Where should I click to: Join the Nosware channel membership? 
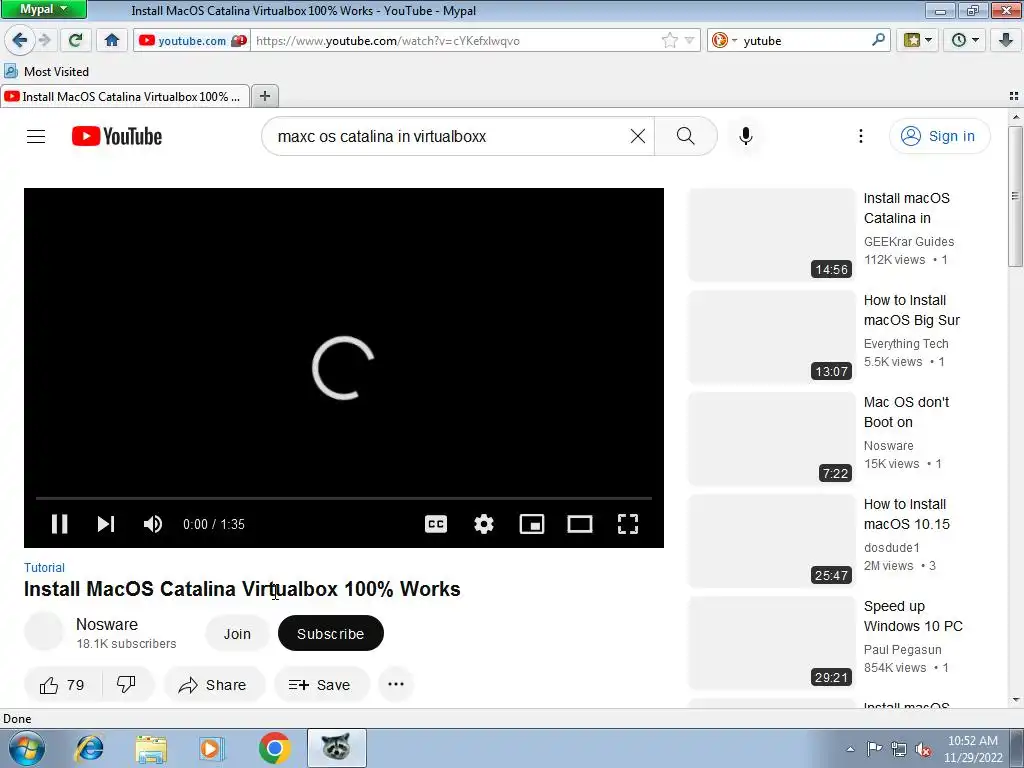point(237,633)
